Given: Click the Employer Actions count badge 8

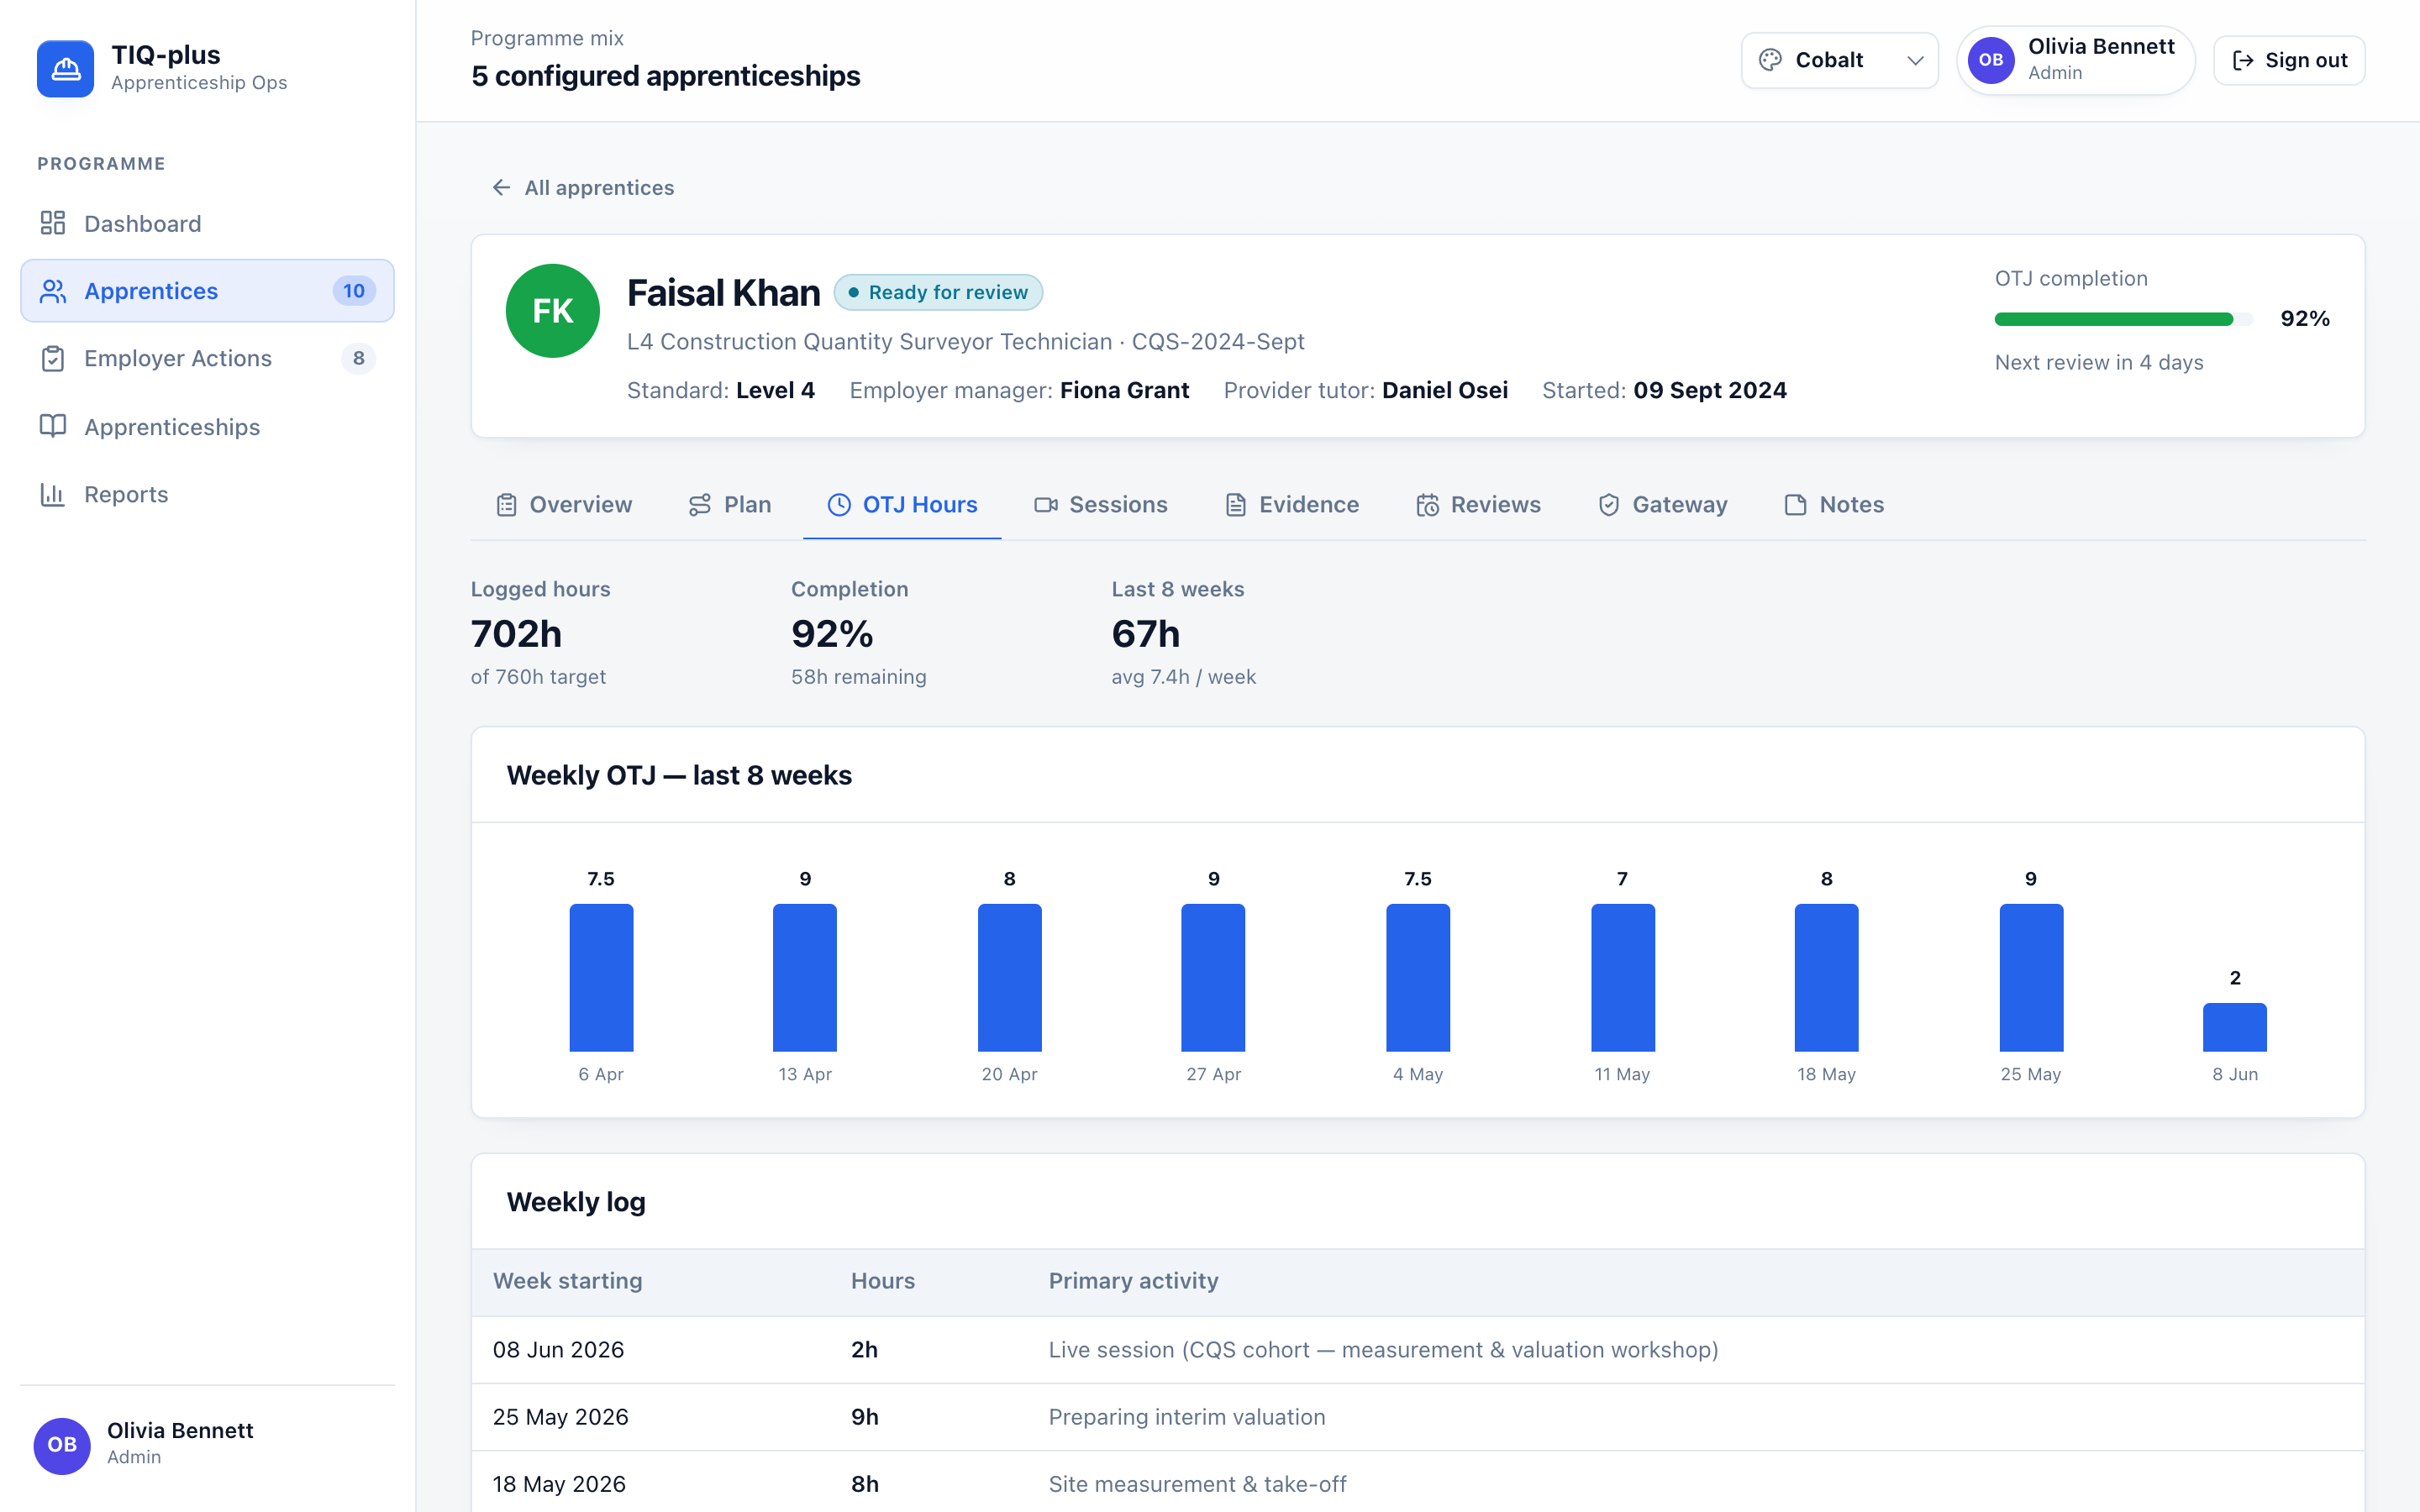Looking at the screenshot, I should click(358, 358).
